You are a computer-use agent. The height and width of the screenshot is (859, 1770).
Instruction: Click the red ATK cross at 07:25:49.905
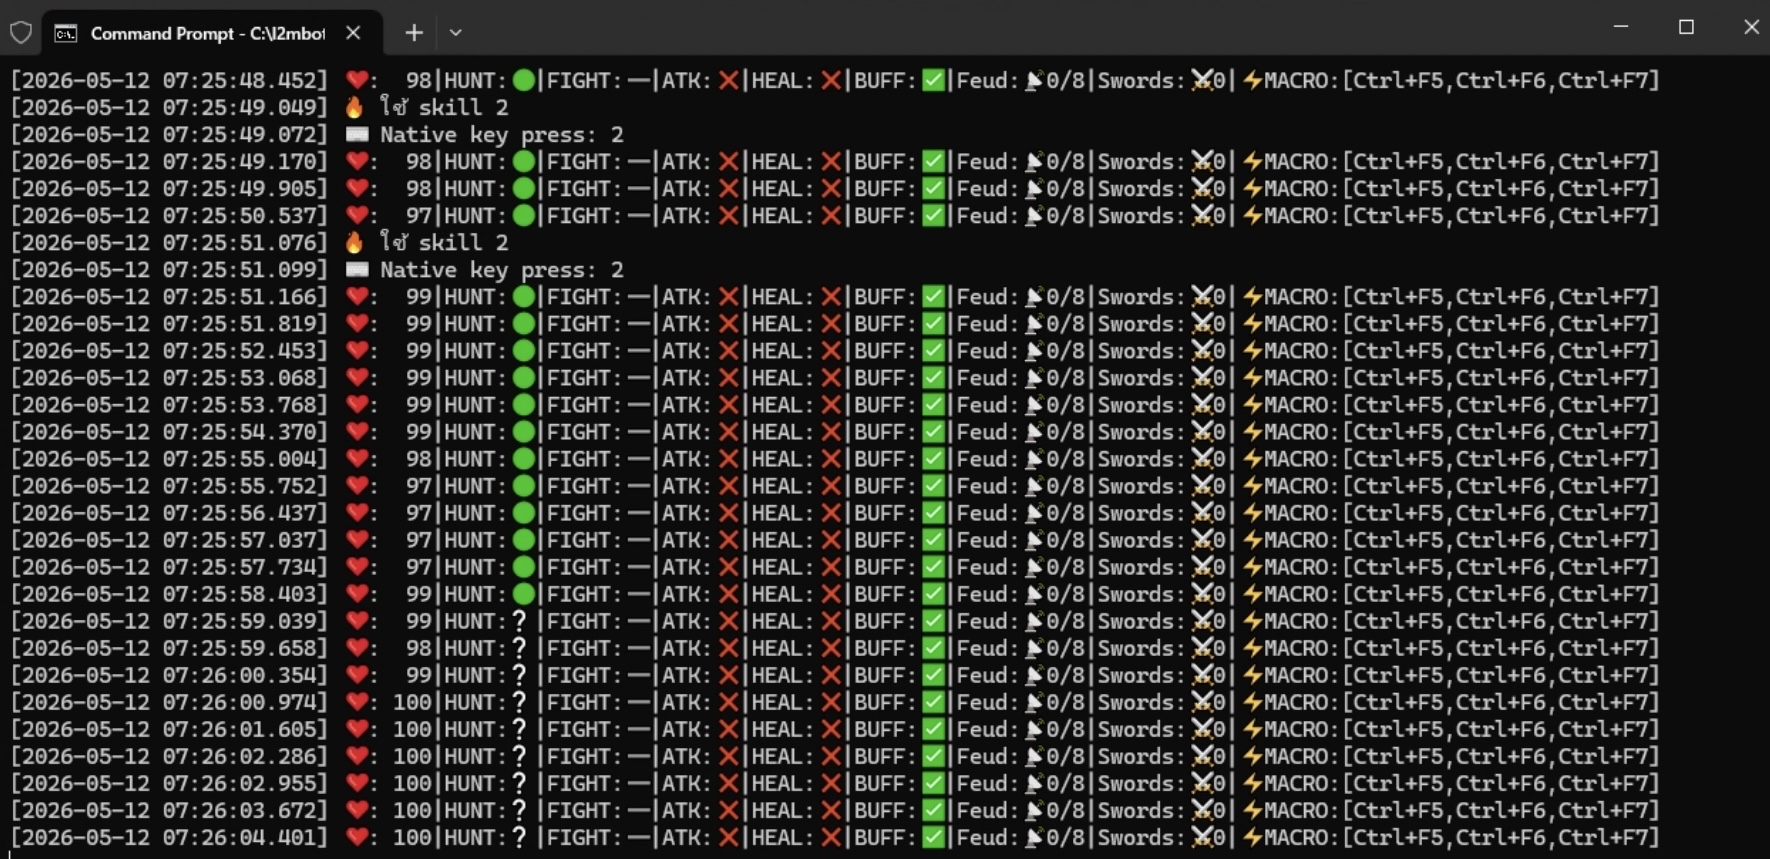point(729,188)
